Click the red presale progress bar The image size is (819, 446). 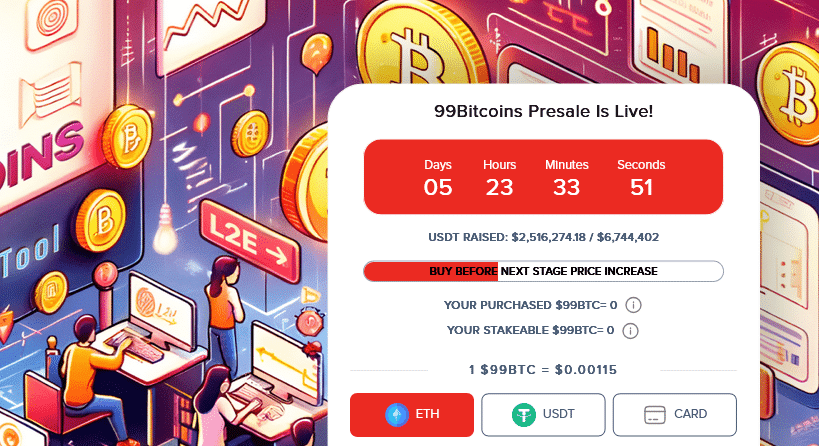click(543, 271)
